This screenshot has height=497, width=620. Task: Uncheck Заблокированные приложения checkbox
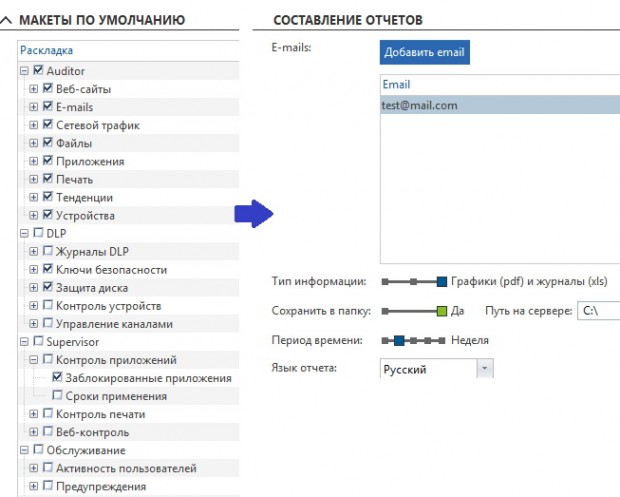(57, 377)
